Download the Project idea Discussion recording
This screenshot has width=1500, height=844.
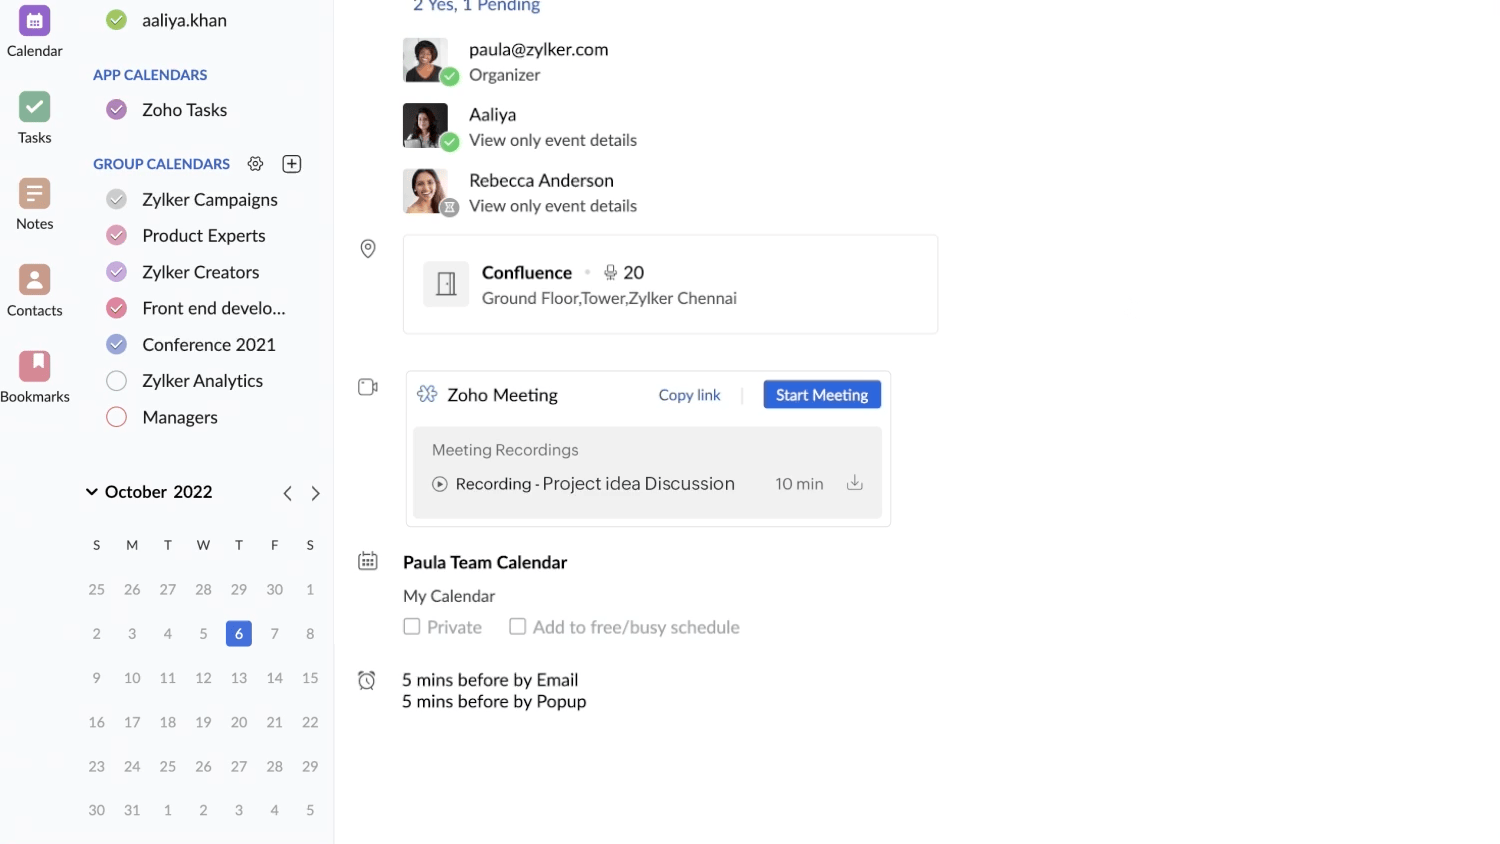pyautogui.click(x=855, y=483)
